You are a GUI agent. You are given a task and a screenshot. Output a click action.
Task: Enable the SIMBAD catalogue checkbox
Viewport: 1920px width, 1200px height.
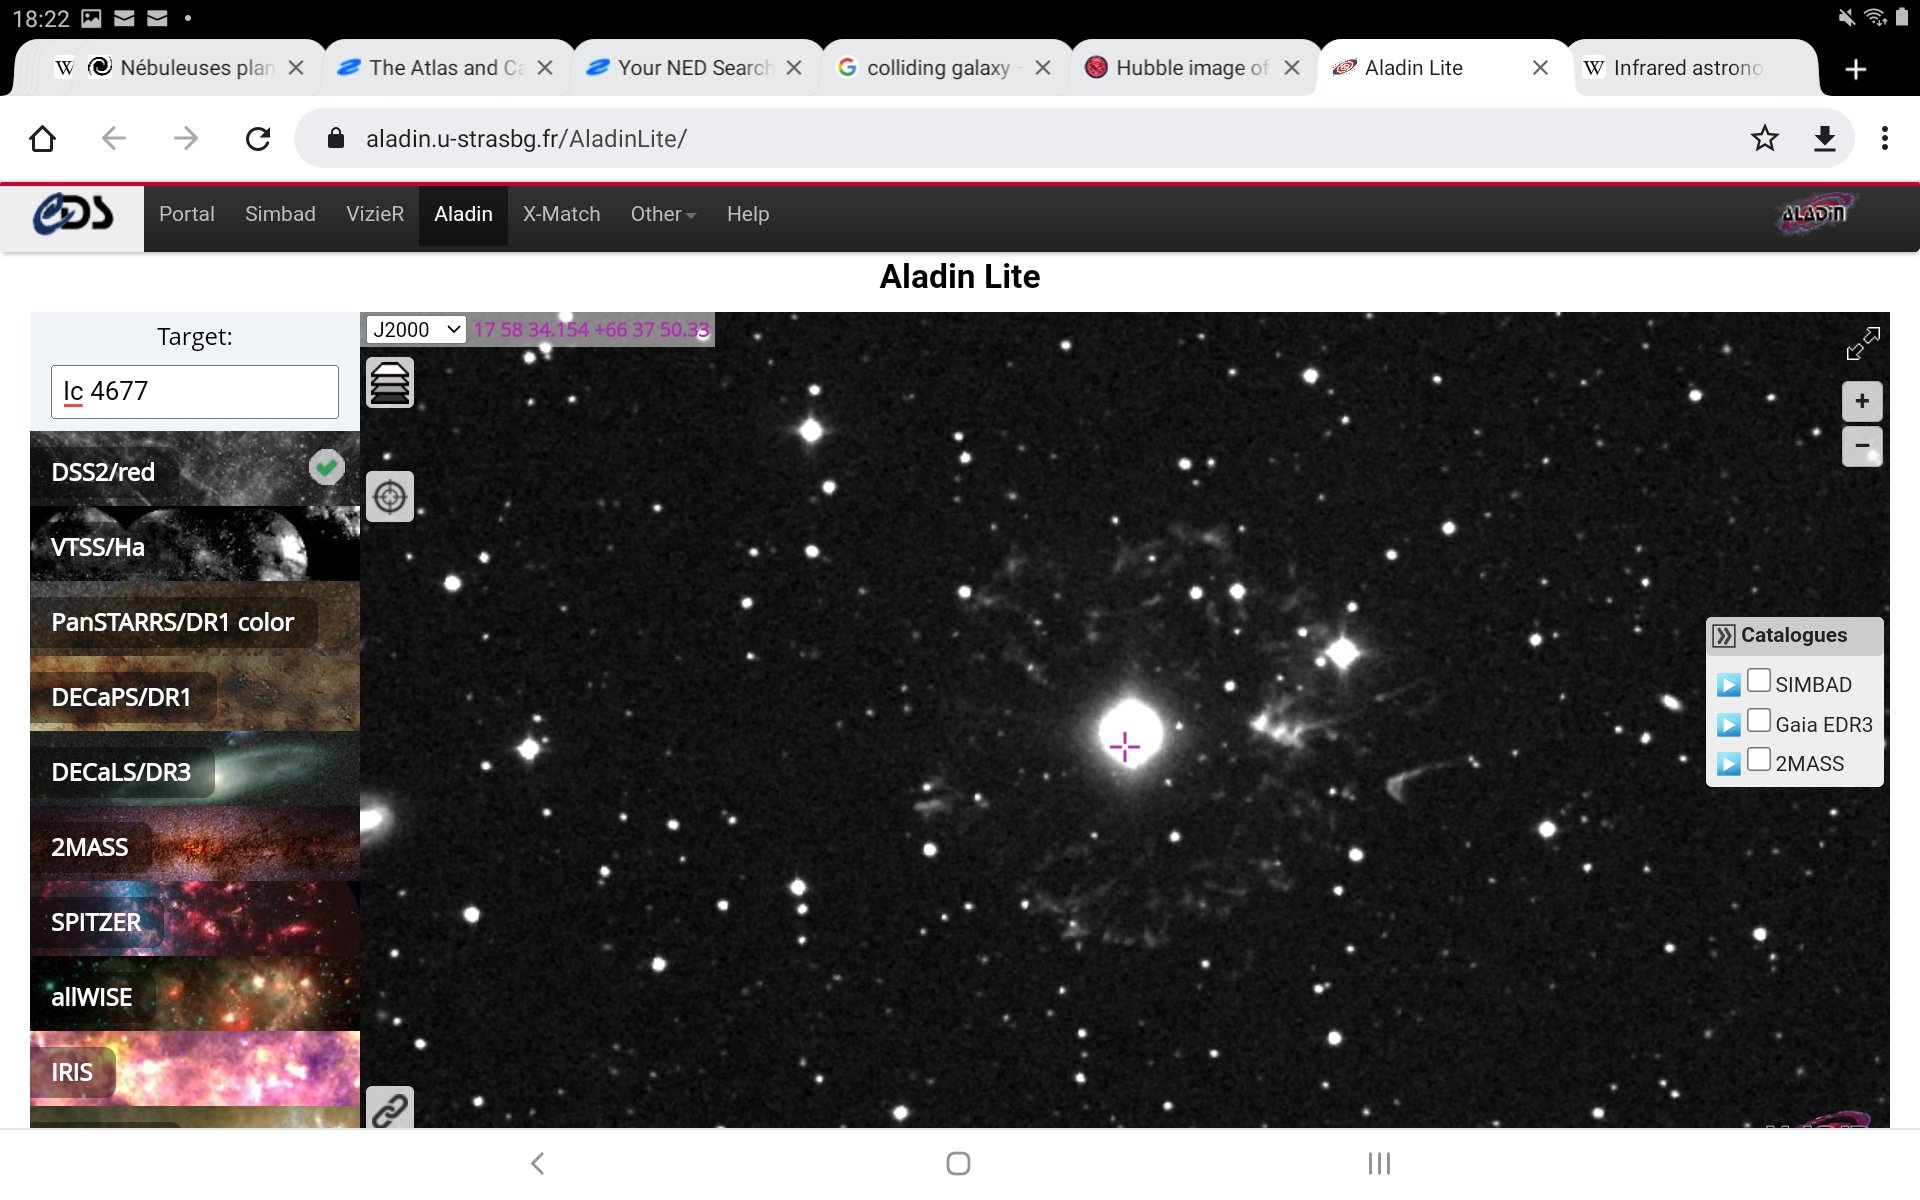pyautogui.click(x=1759, y=681)
